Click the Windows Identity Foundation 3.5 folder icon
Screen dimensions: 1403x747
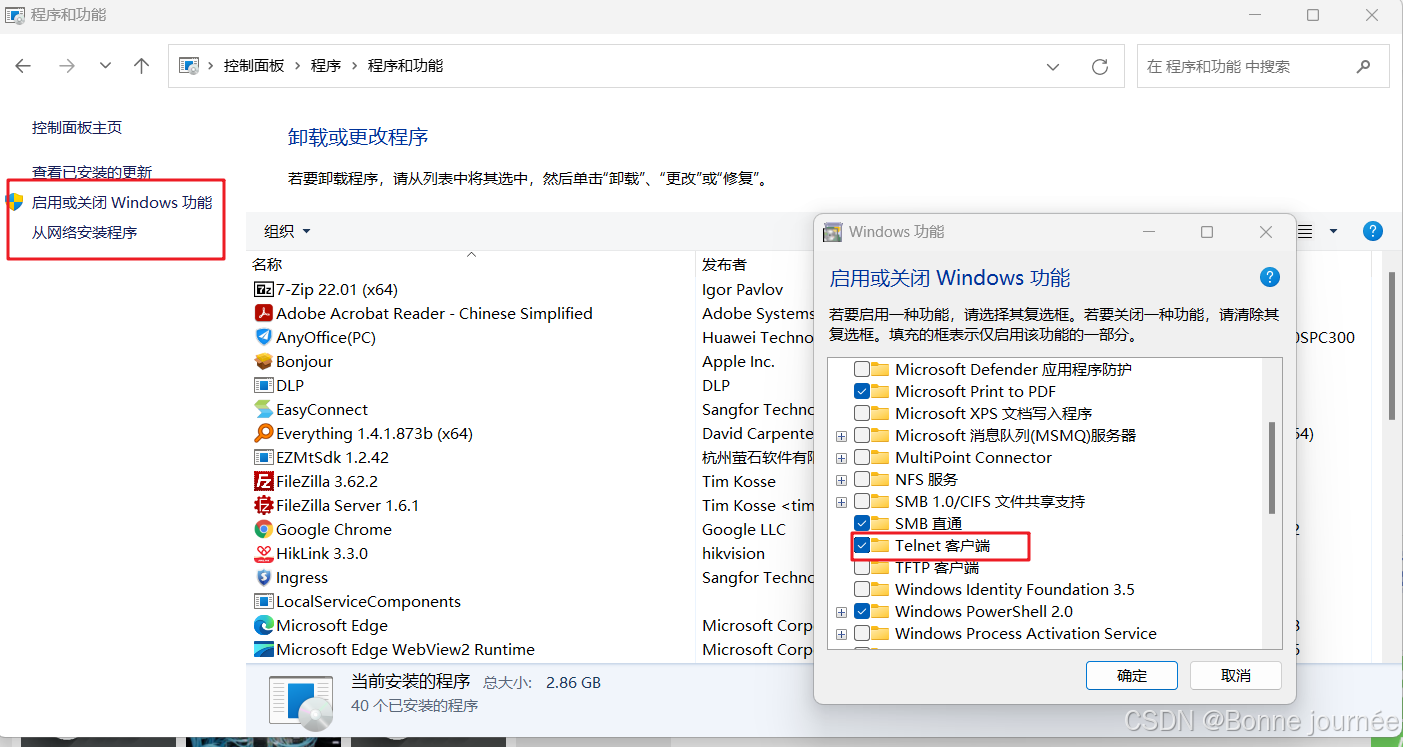[x=880, y=589]
